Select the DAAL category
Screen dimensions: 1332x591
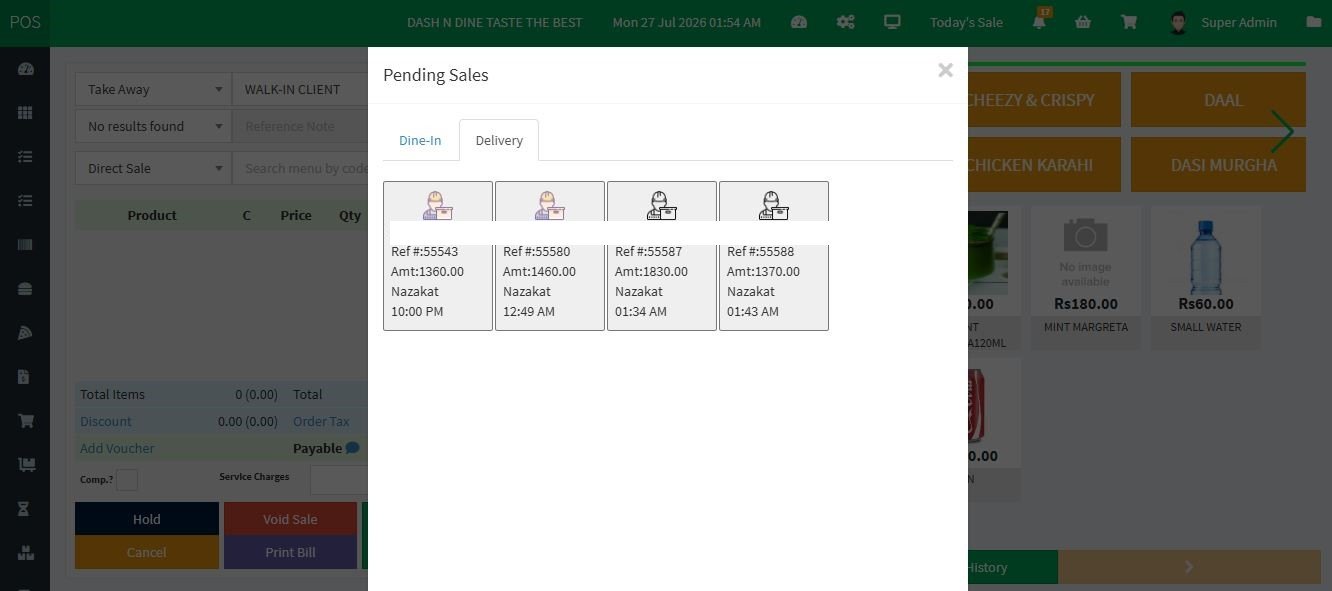pyautogui.click(x=1218, y=99)
